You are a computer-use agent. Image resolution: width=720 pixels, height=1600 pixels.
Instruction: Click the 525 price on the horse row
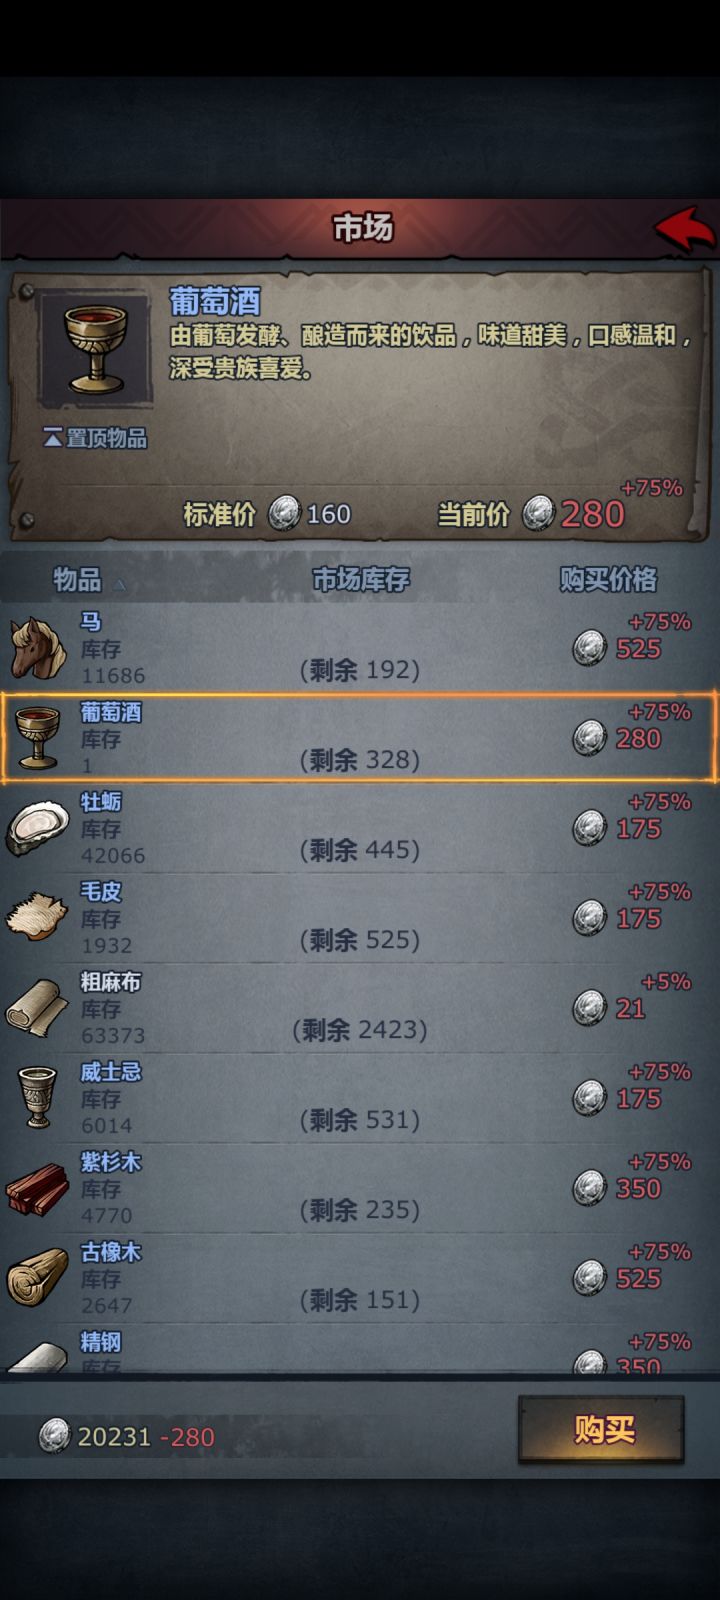pos(638,649)
